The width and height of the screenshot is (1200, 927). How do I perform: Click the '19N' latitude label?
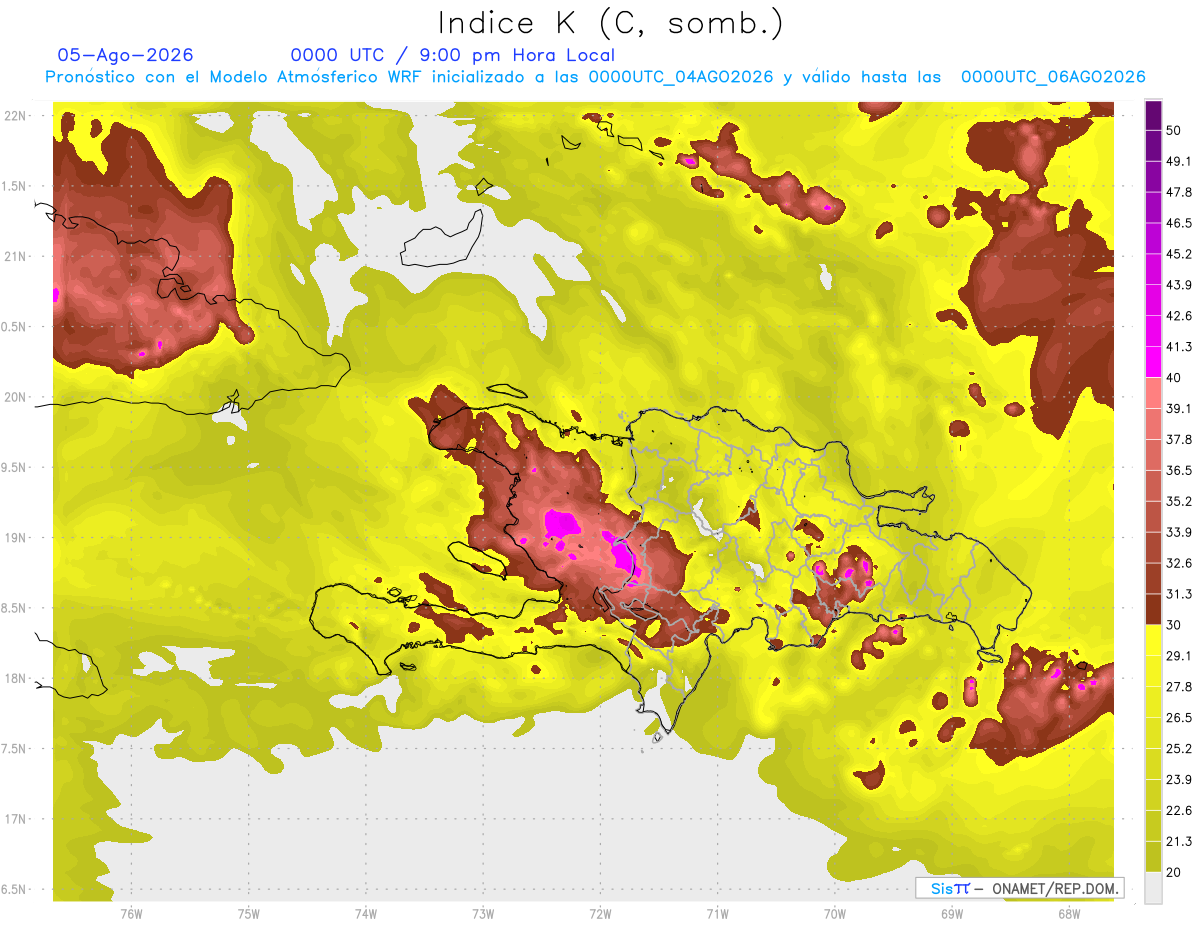click(x=15, y=537)
